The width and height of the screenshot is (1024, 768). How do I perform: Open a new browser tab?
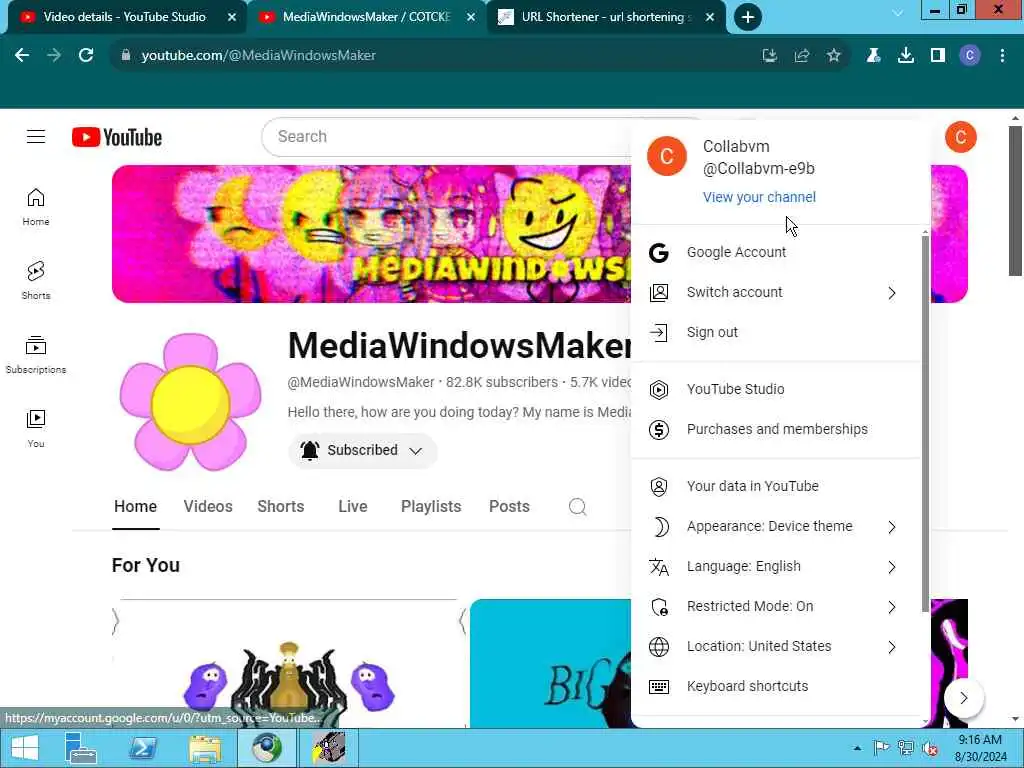(x=748, y=17)
